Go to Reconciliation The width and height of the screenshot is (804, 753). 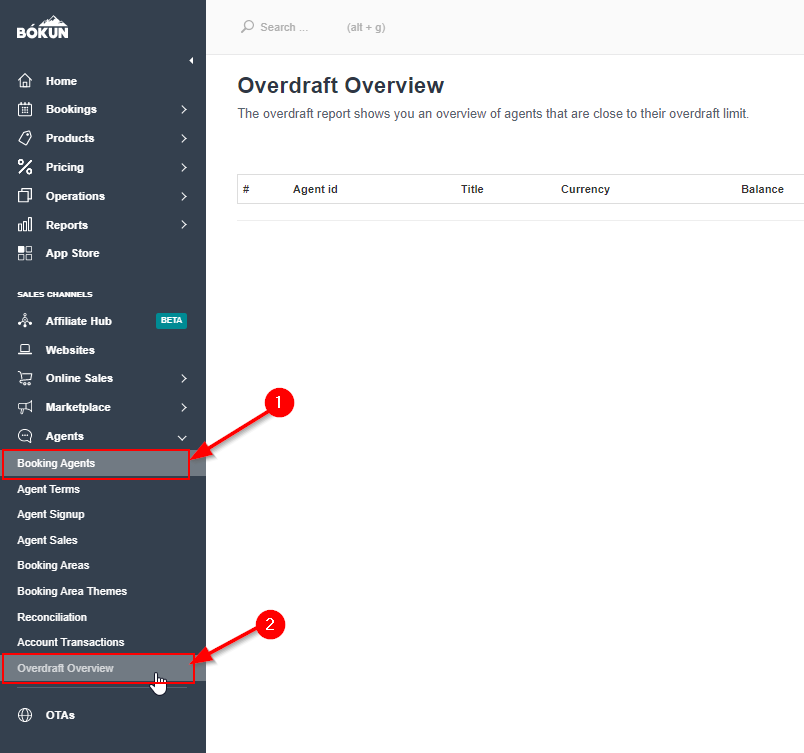52,617
